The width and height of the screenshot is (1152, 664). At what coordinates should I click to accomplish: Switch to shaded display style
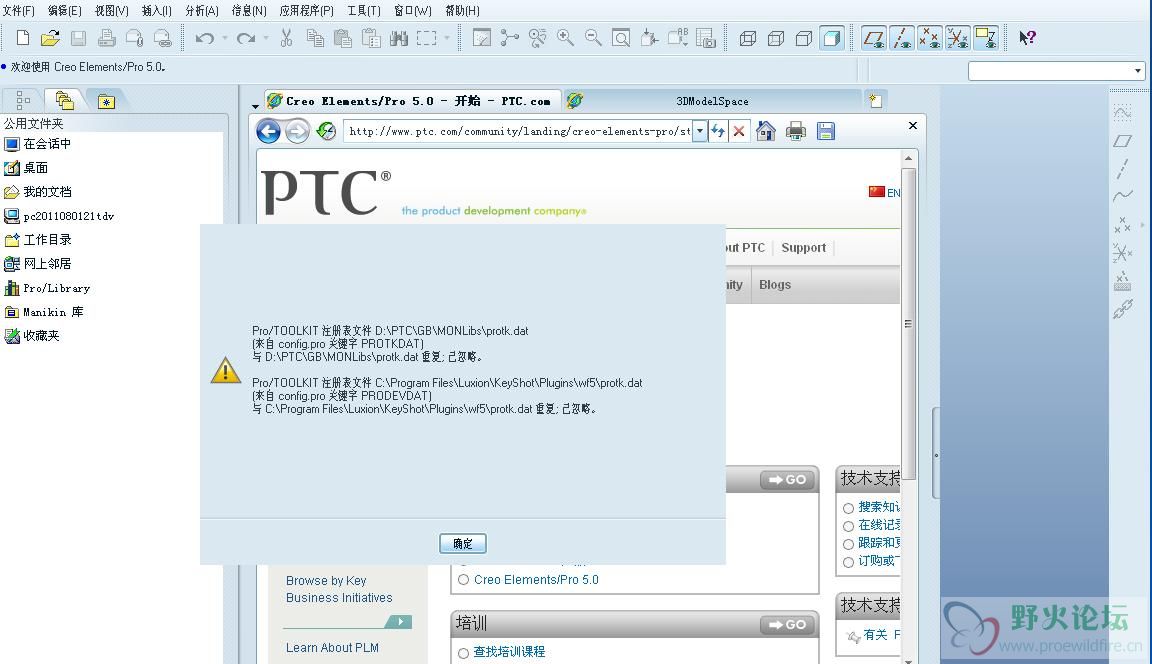832,38
